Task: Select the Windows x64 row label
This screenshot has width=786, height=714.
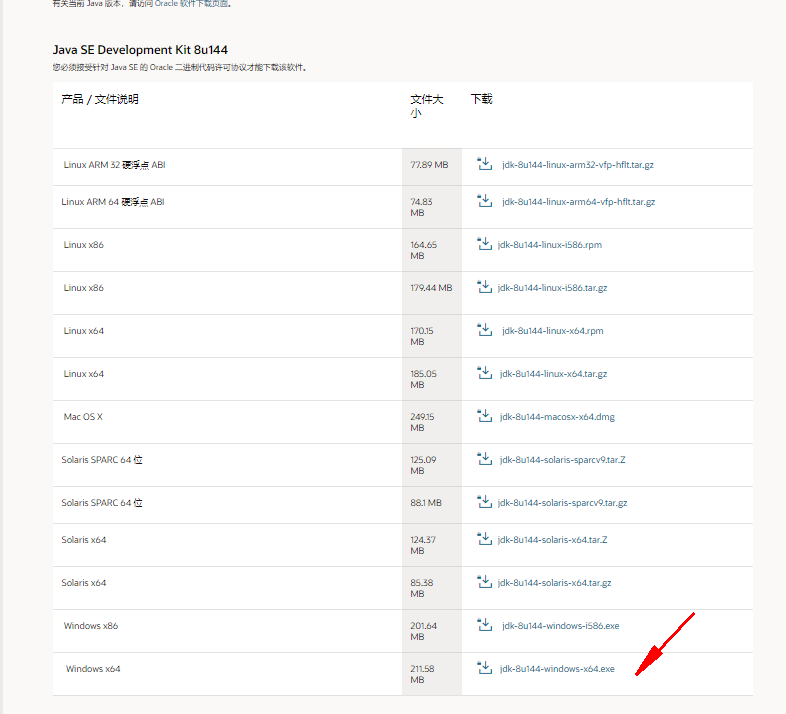Action: click(x=93, y=669)
